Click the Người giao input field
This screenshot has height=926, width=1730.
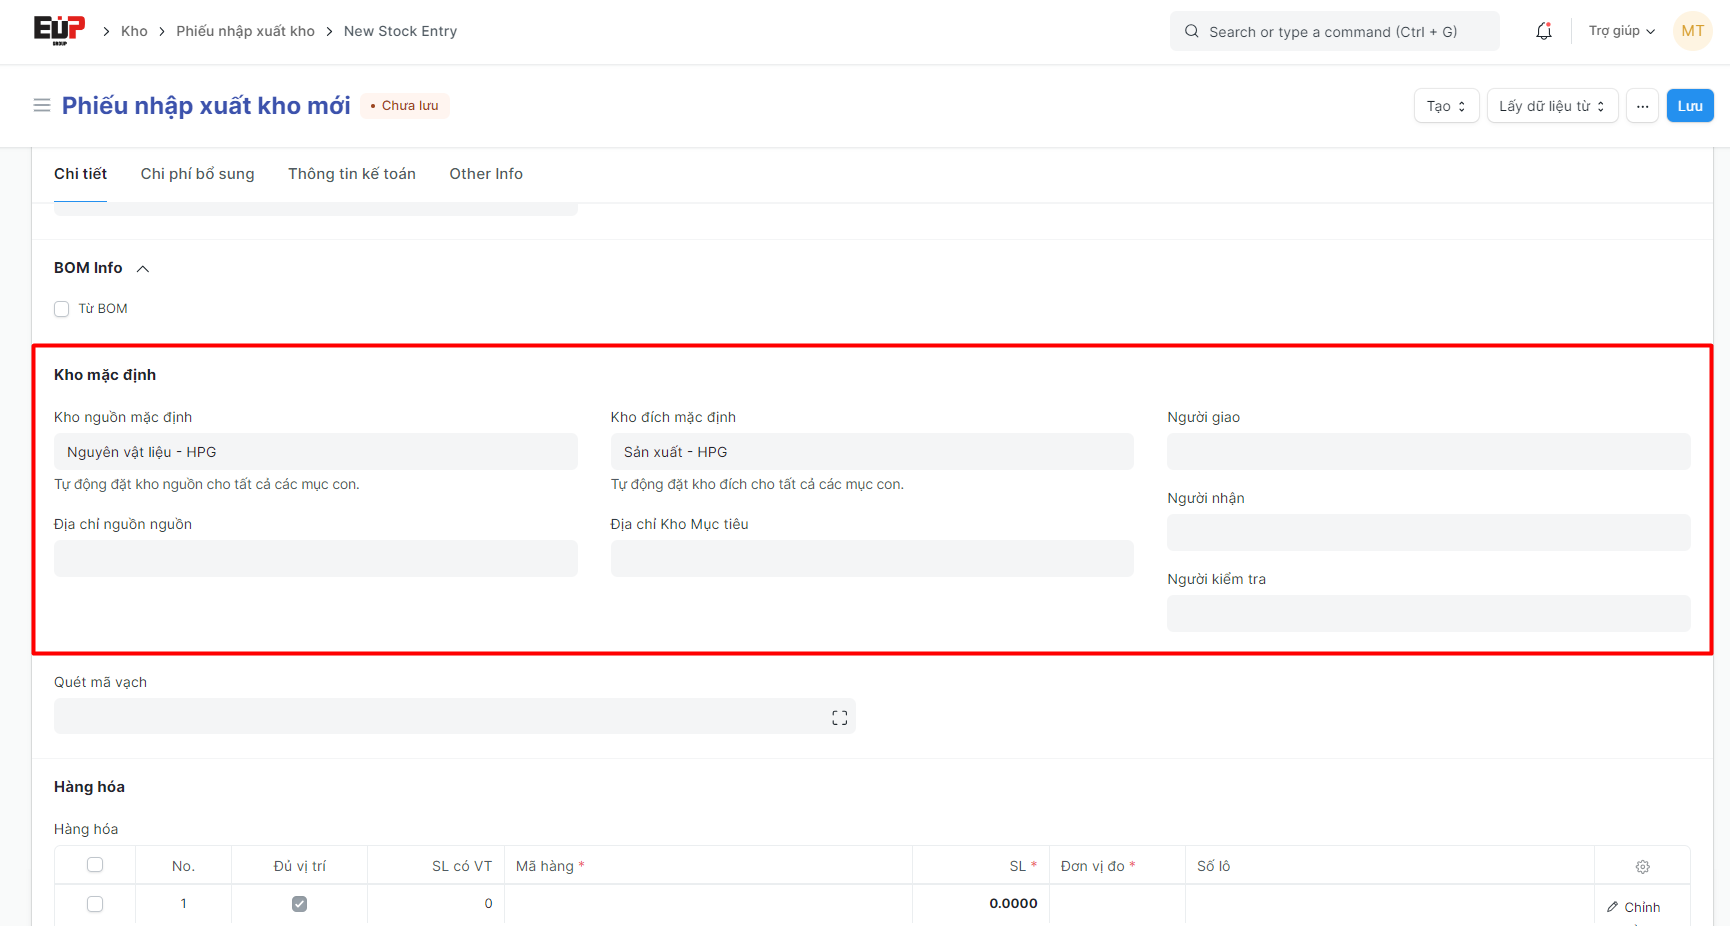(1428, 452)
